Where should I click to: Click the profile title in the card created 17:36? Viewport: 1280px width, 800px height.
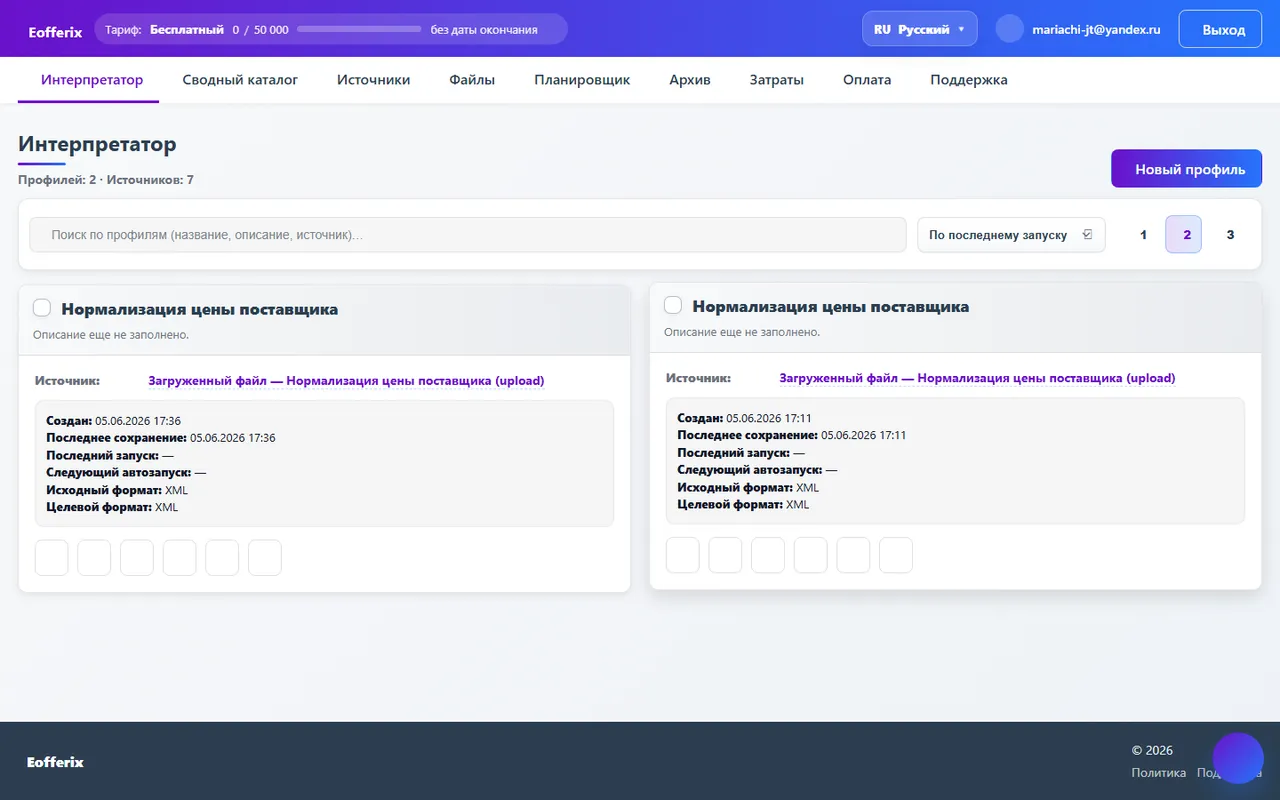click(200, 309)
